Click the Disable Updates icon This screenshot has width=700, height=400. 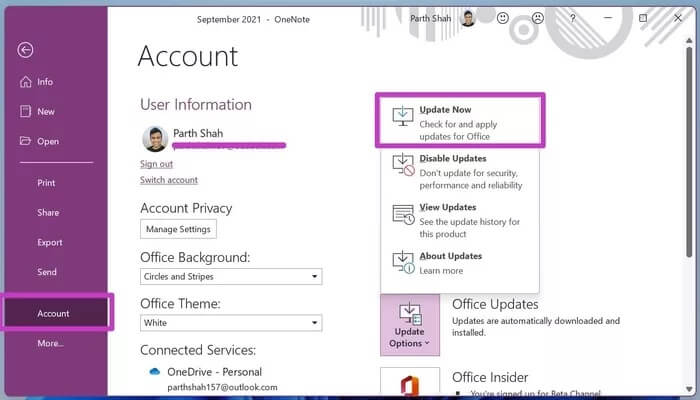(402, 166)
